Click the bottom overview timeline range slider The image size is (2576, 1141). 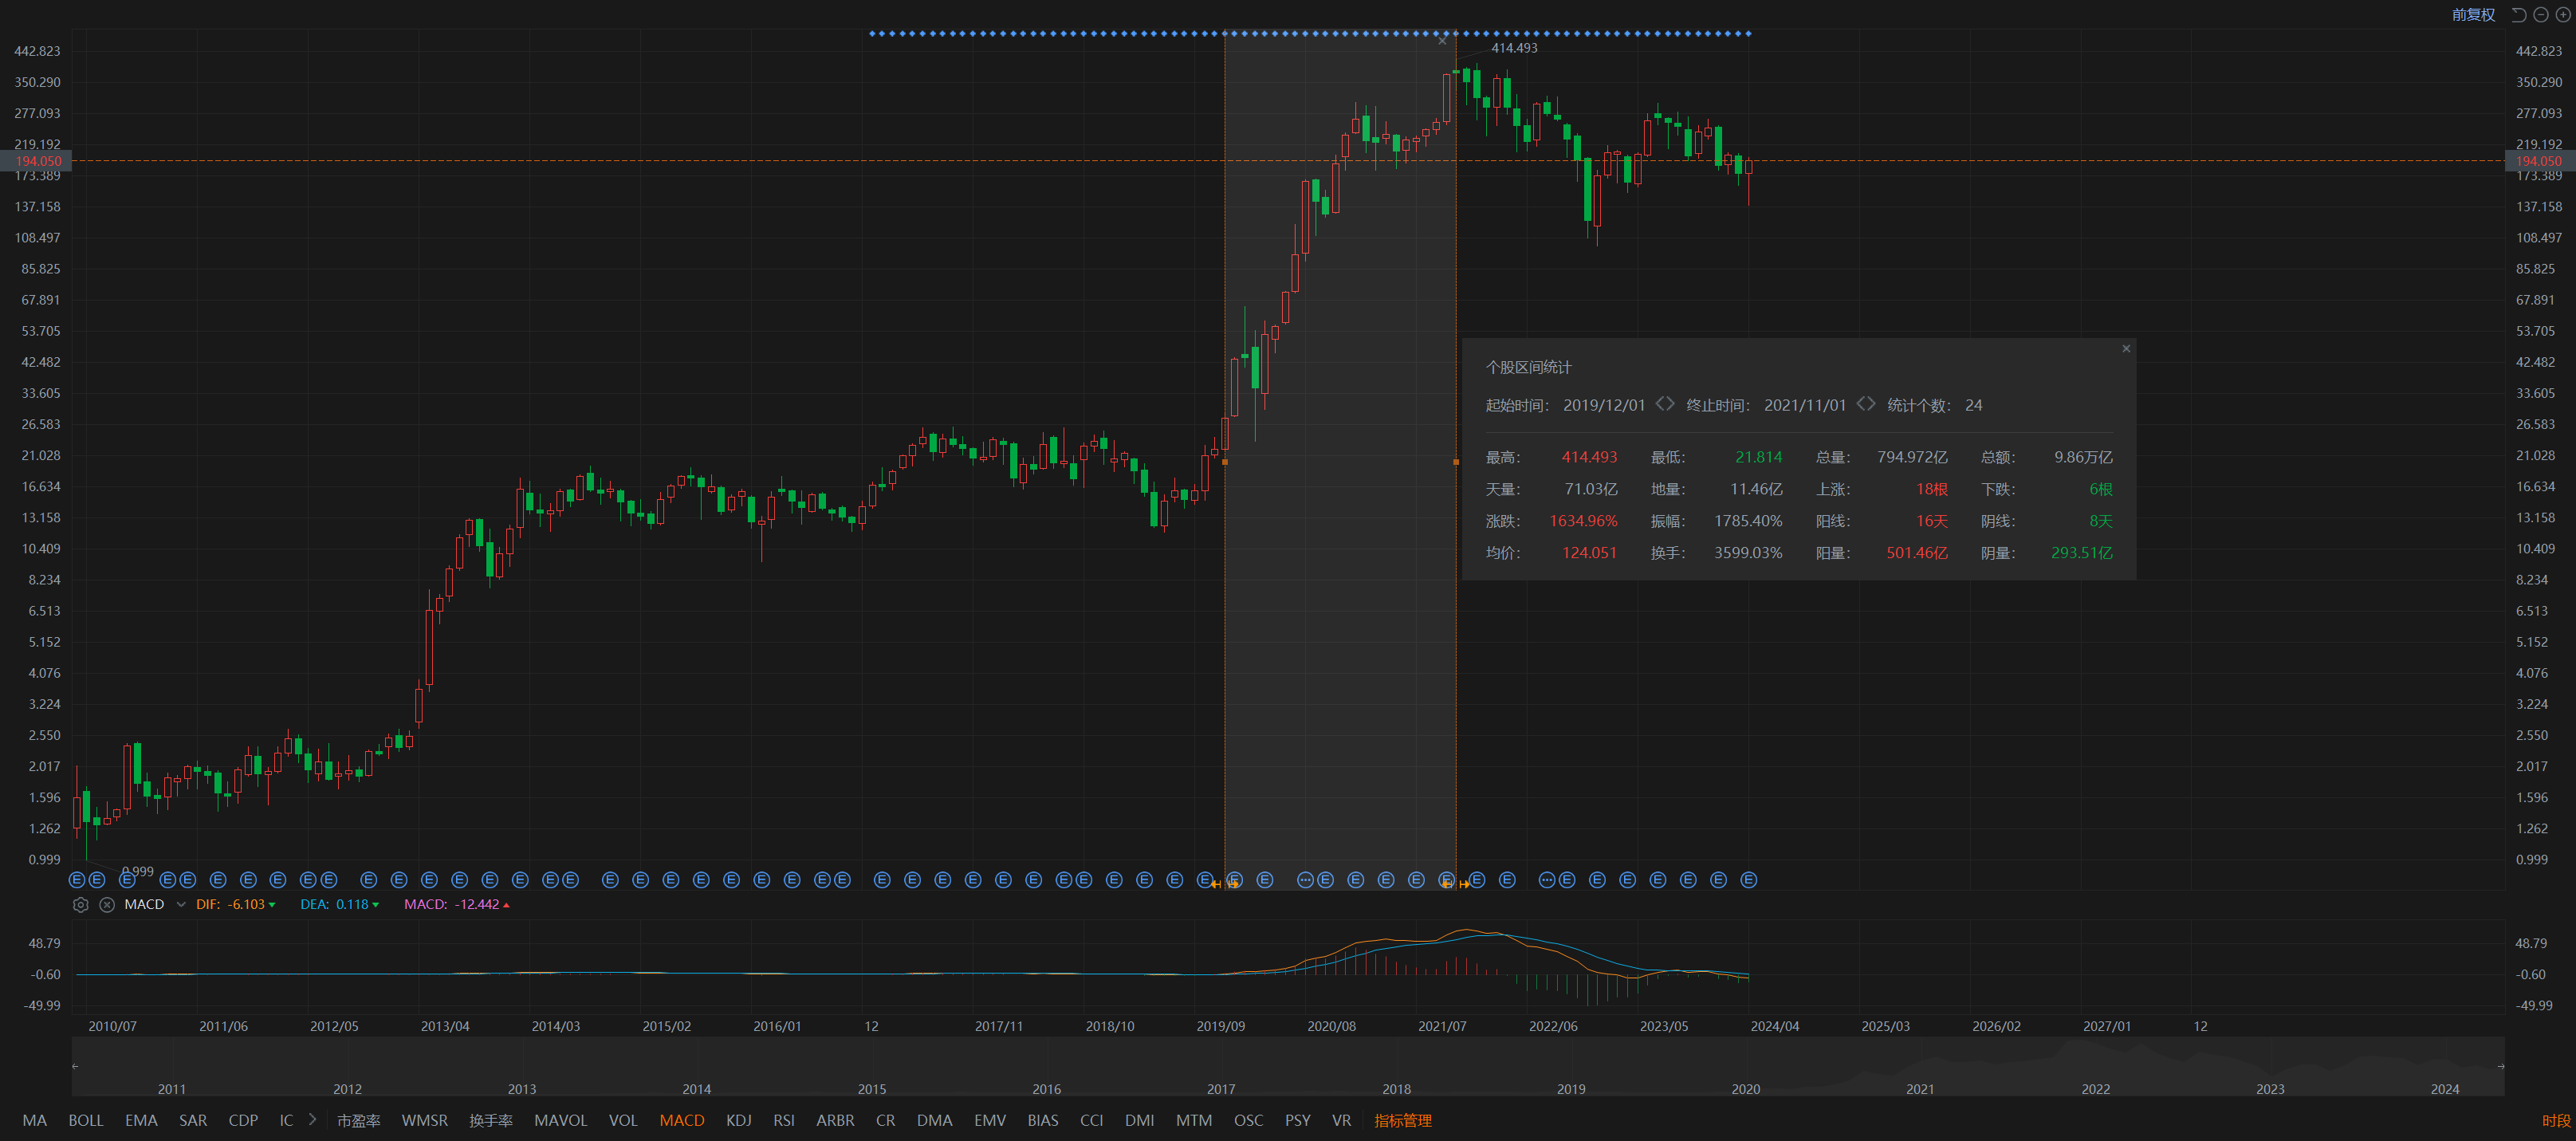(1287, 1066)
